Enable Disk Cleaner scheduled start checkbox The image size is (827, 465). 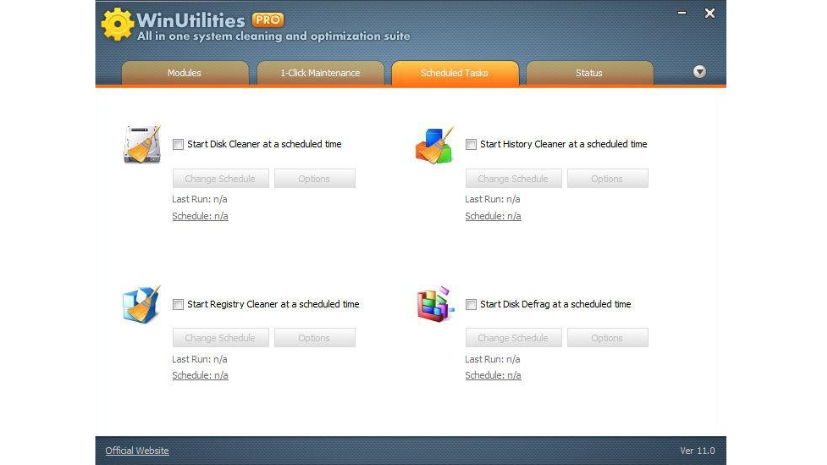tap(178, 144)
